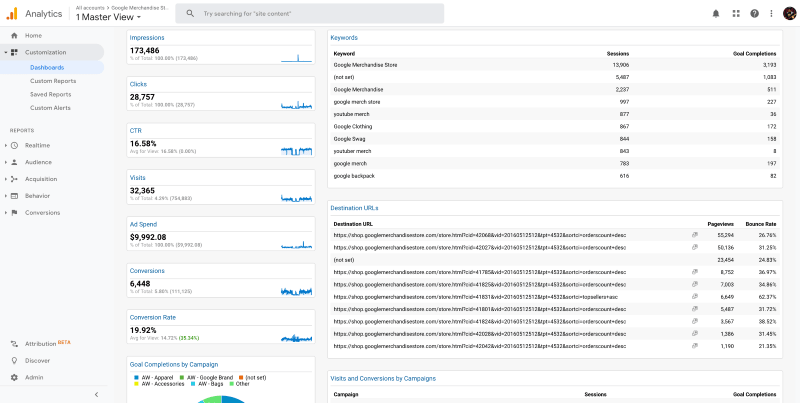800x403 pixels.
Task: Click the Audience person icon
Action: click(x=14, y=162)
